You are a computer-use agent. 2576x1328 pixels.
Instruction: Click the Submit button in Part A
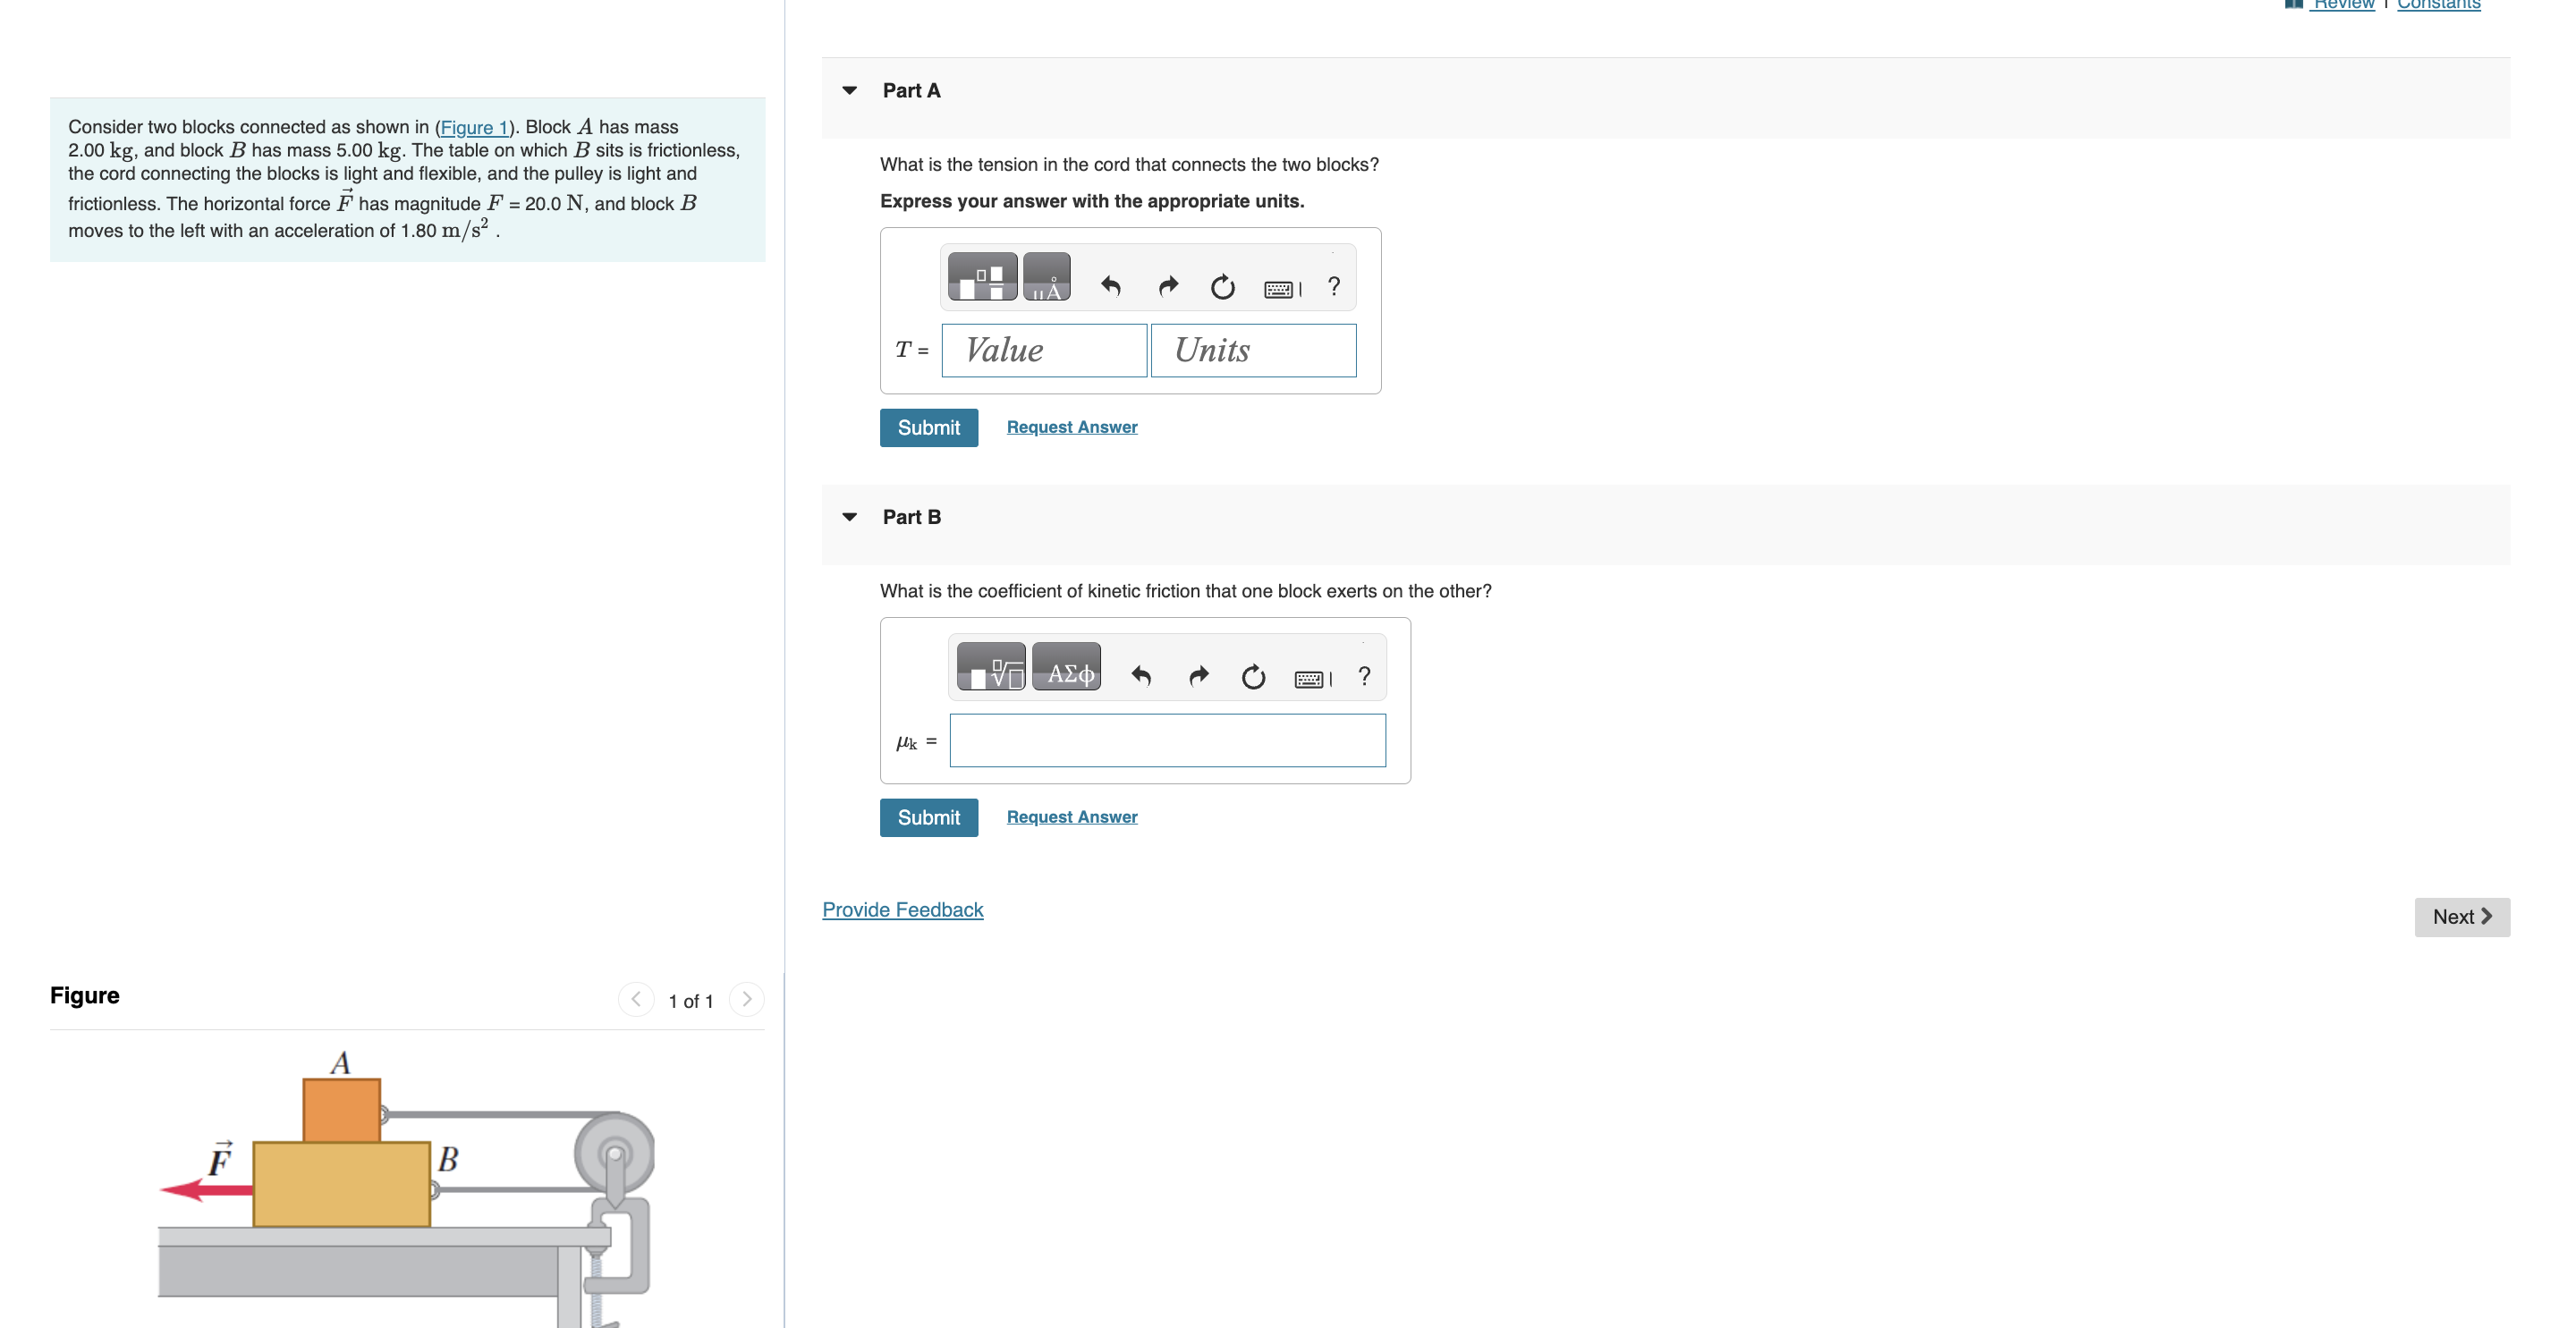928,427
